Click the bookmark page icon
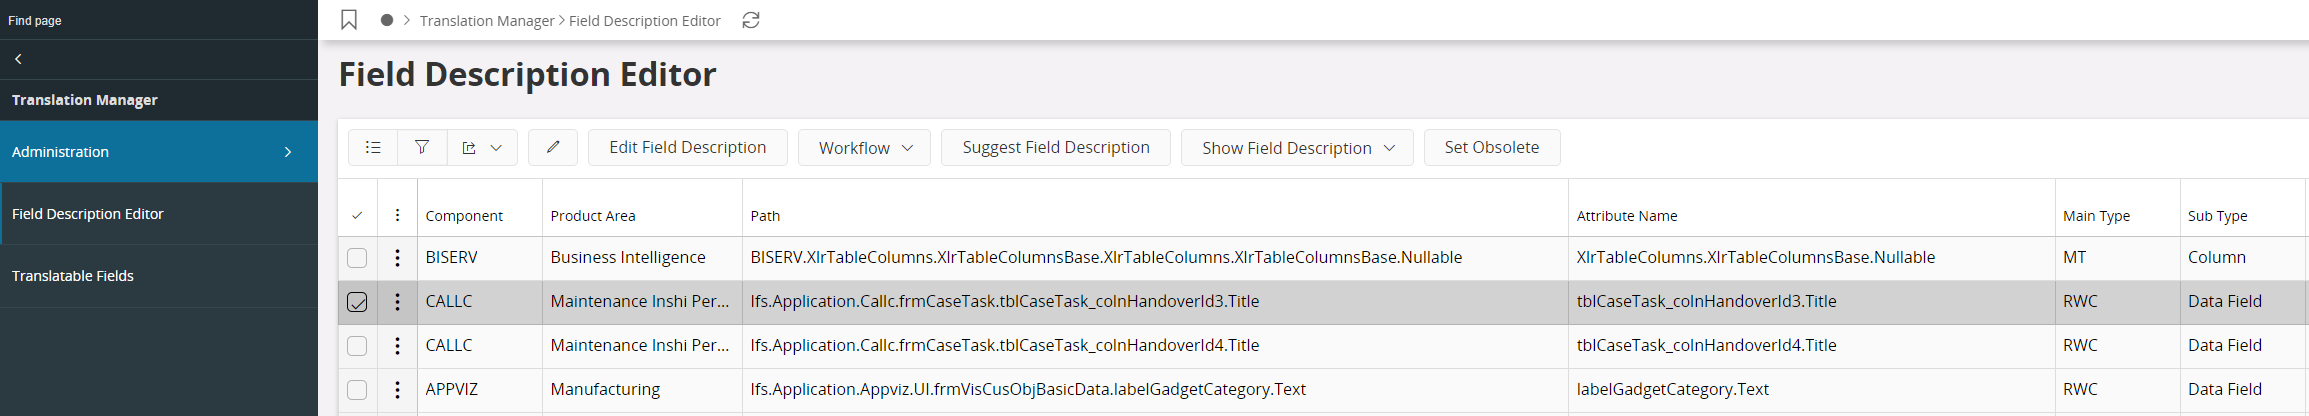Image resolution: width=2309 pixels, height=416 pixels. (349, 20)
